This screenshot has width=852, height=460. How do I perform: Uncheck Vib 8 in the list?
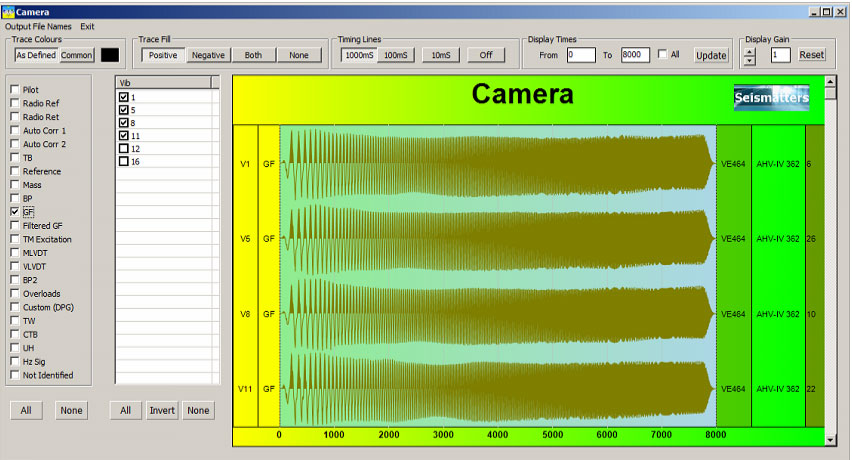123,123
